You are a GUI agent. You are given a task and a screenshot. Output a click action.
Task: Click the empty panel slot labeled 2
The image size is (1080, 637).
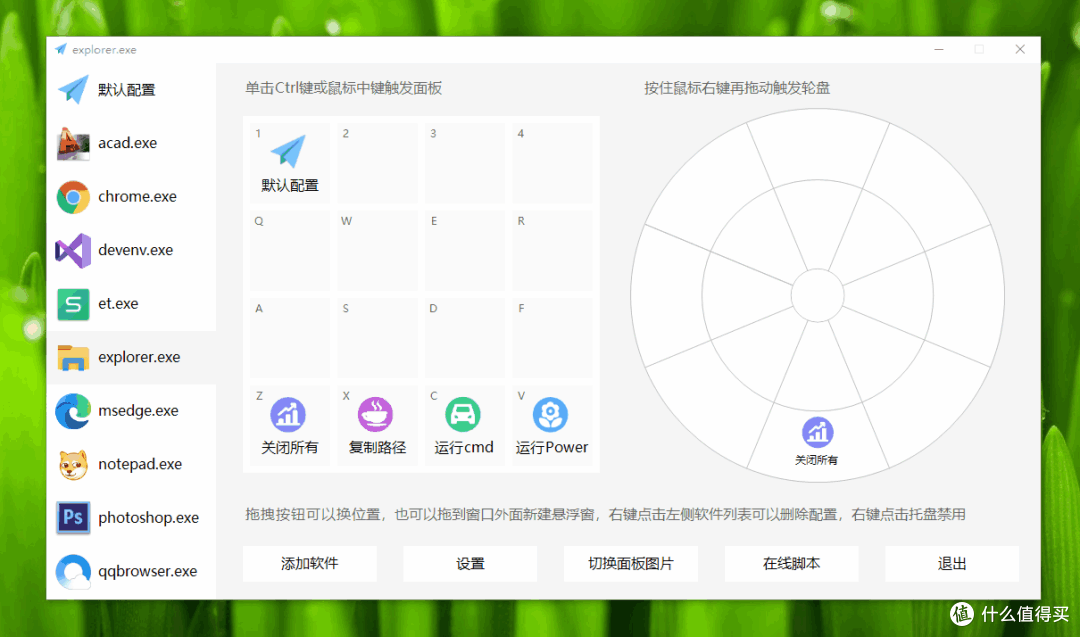377,162
